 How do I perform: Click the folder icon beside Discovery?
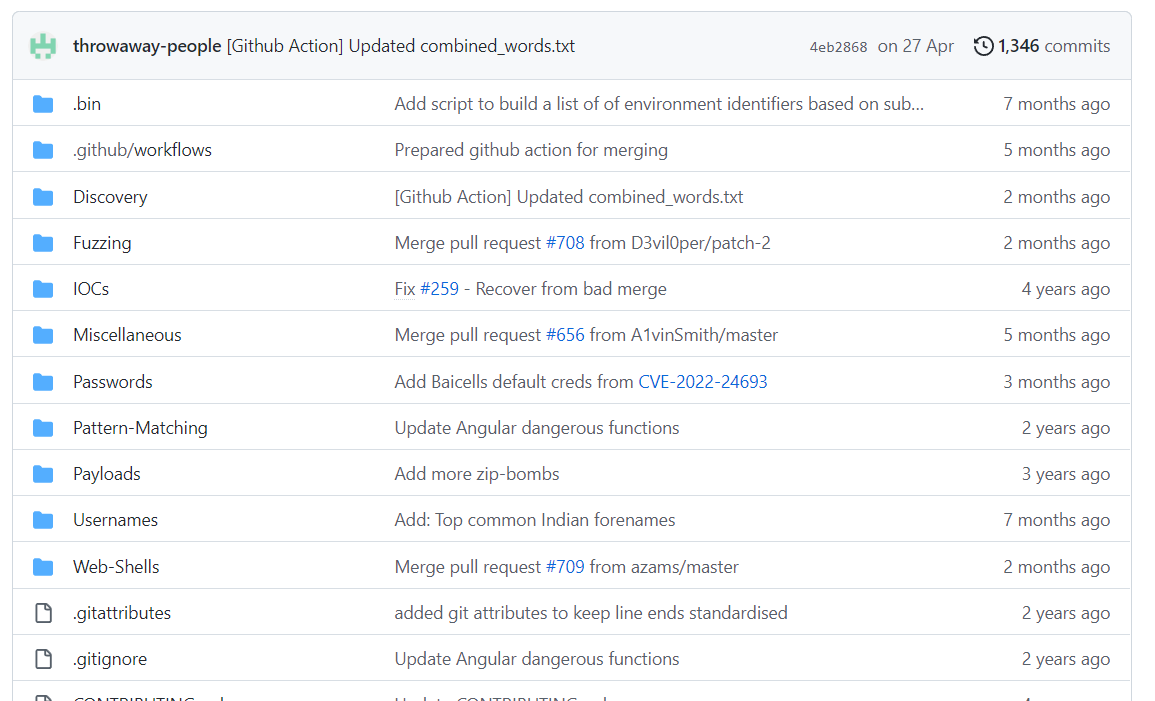coord(43,196)
